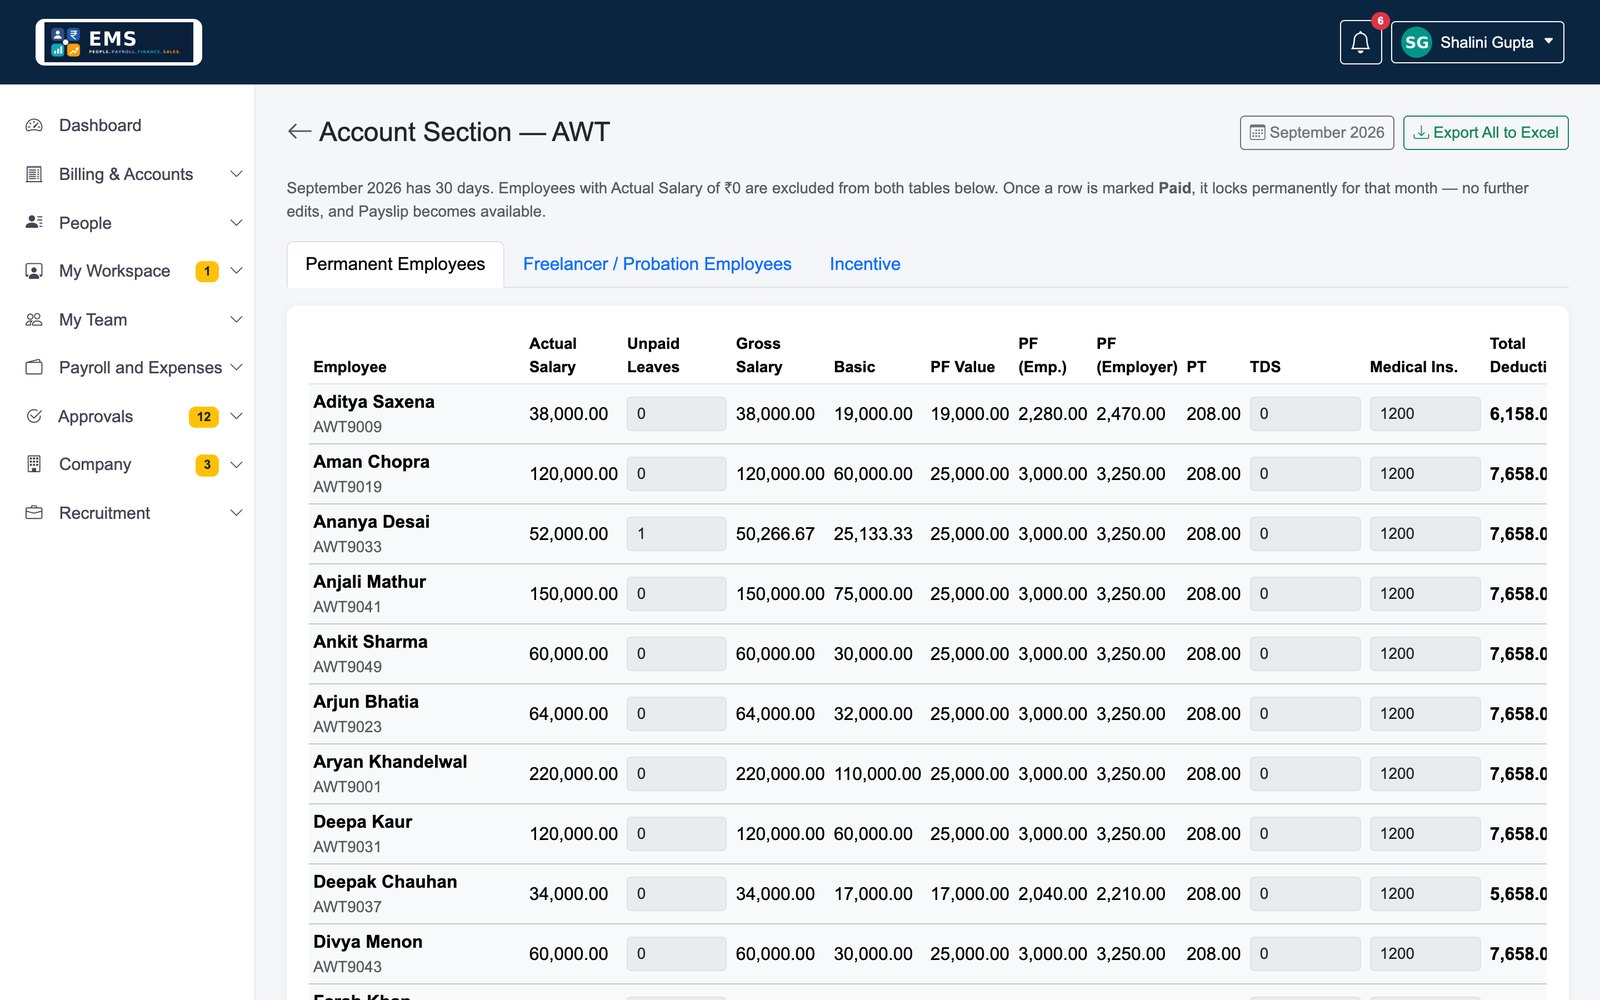The height and width of the screenshot is (1000, 1600).
Task: Click Aryan Khandelwal's Unpaid Leaves field
Action: (676, 774)
